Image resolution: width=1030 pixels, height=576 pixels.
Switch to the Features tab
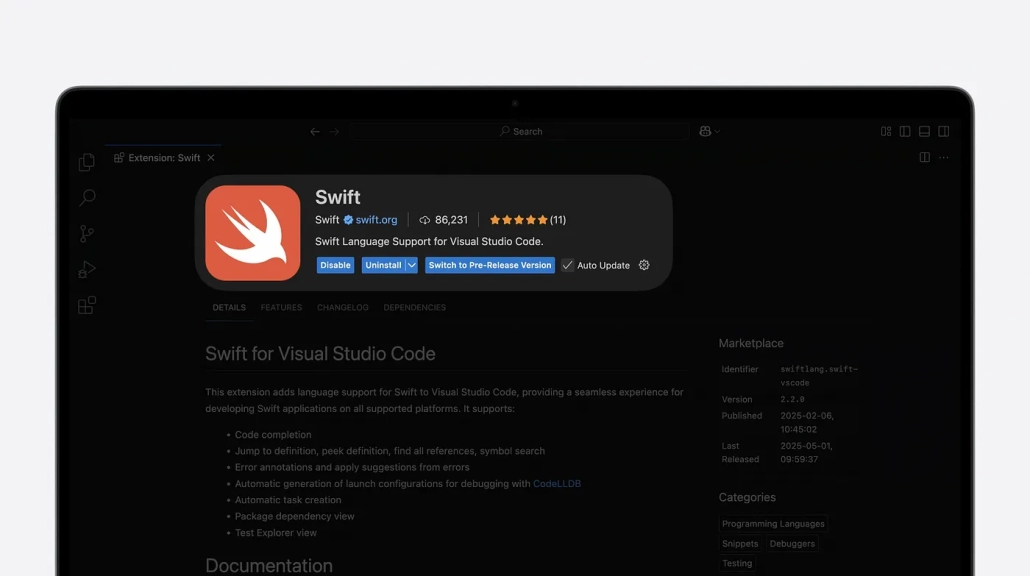click(x=281, y=308)
